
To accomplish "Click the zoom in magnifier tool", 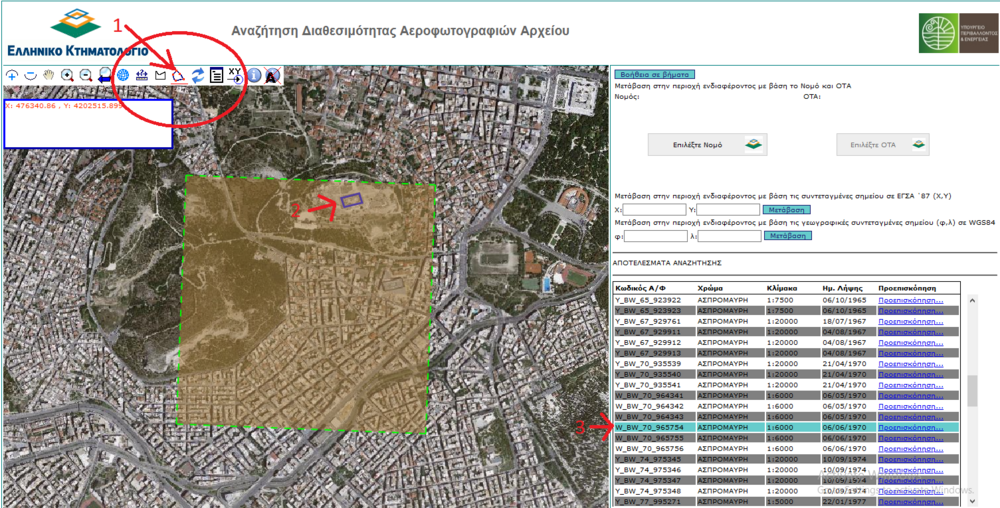I will coord(67,75).
